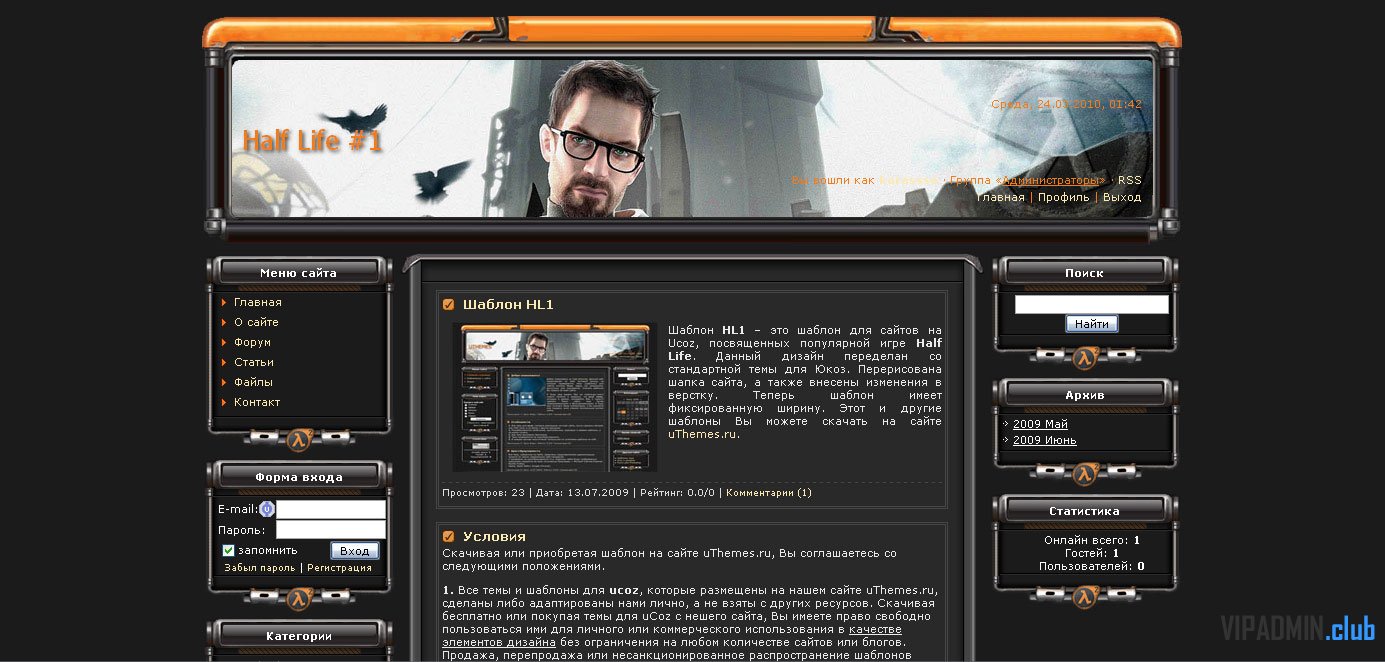This screenshot has width=1385, height=662.
Task: Click the orange arrow bullet beside Главная menu item
Action: 224,302
